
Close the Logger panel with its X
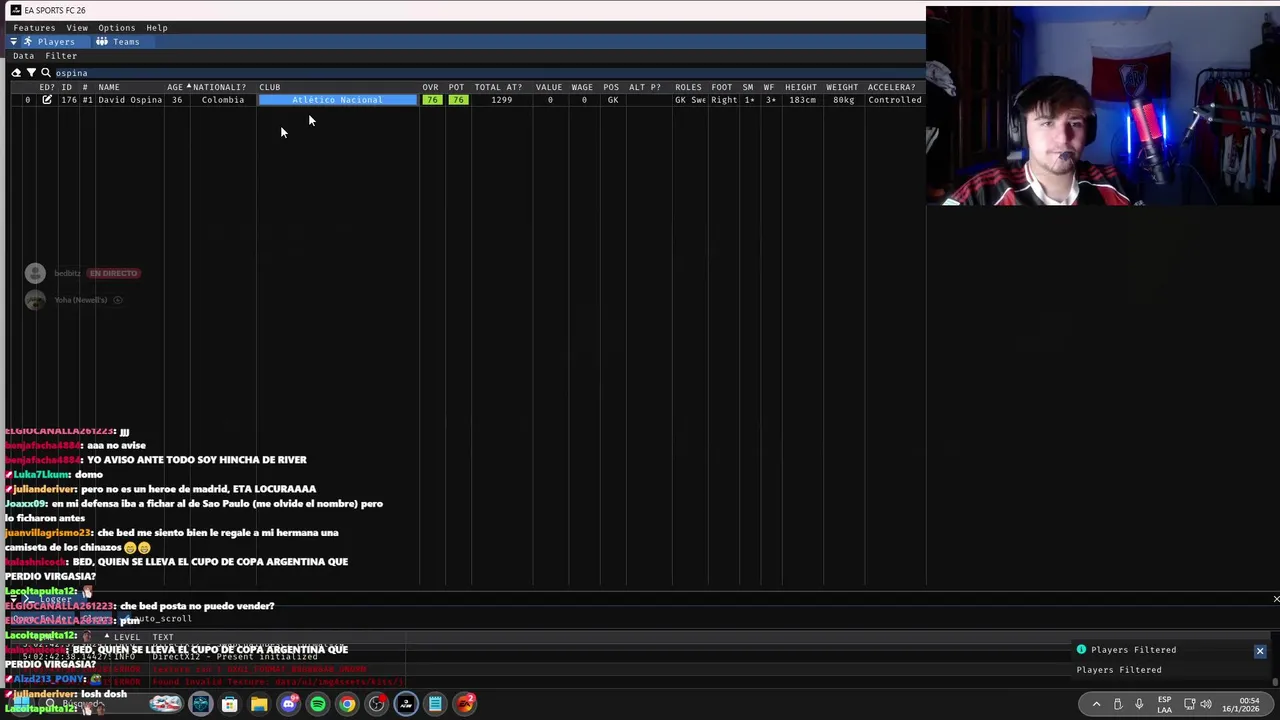pyautogui.click(x=1276, y=599)
